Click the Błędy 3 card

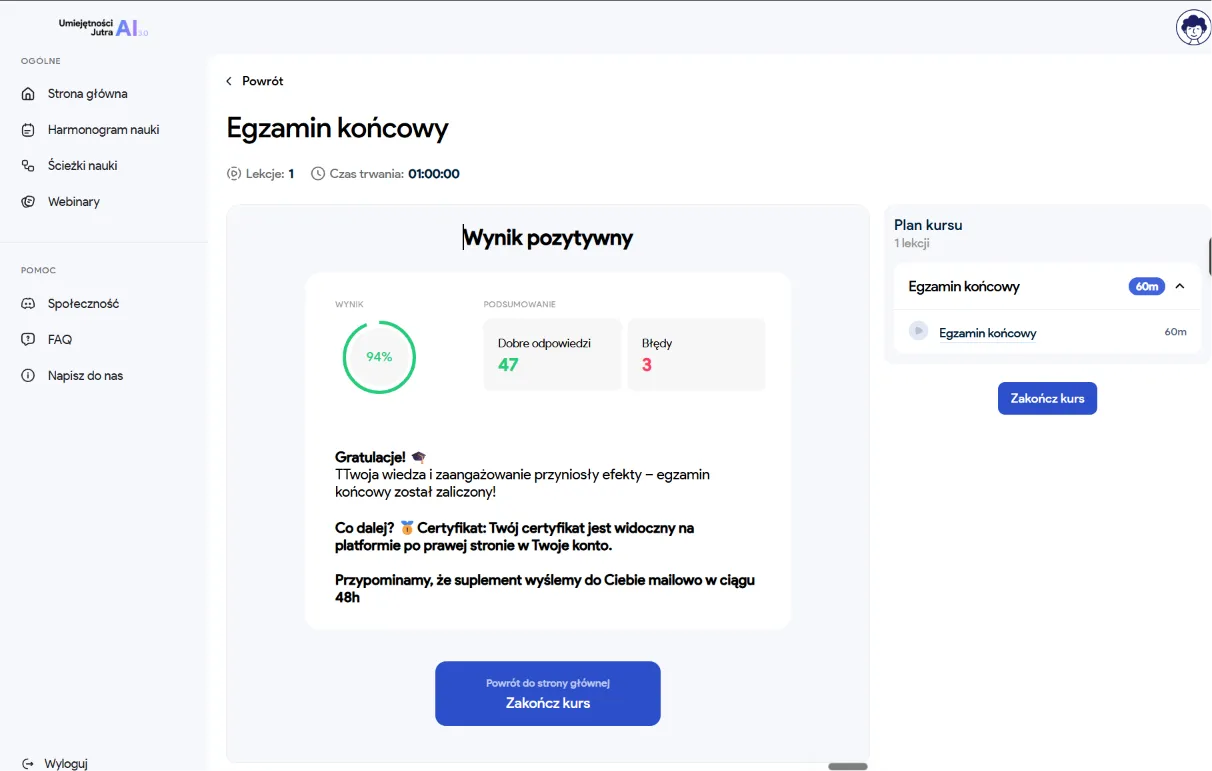click(697, 355)
